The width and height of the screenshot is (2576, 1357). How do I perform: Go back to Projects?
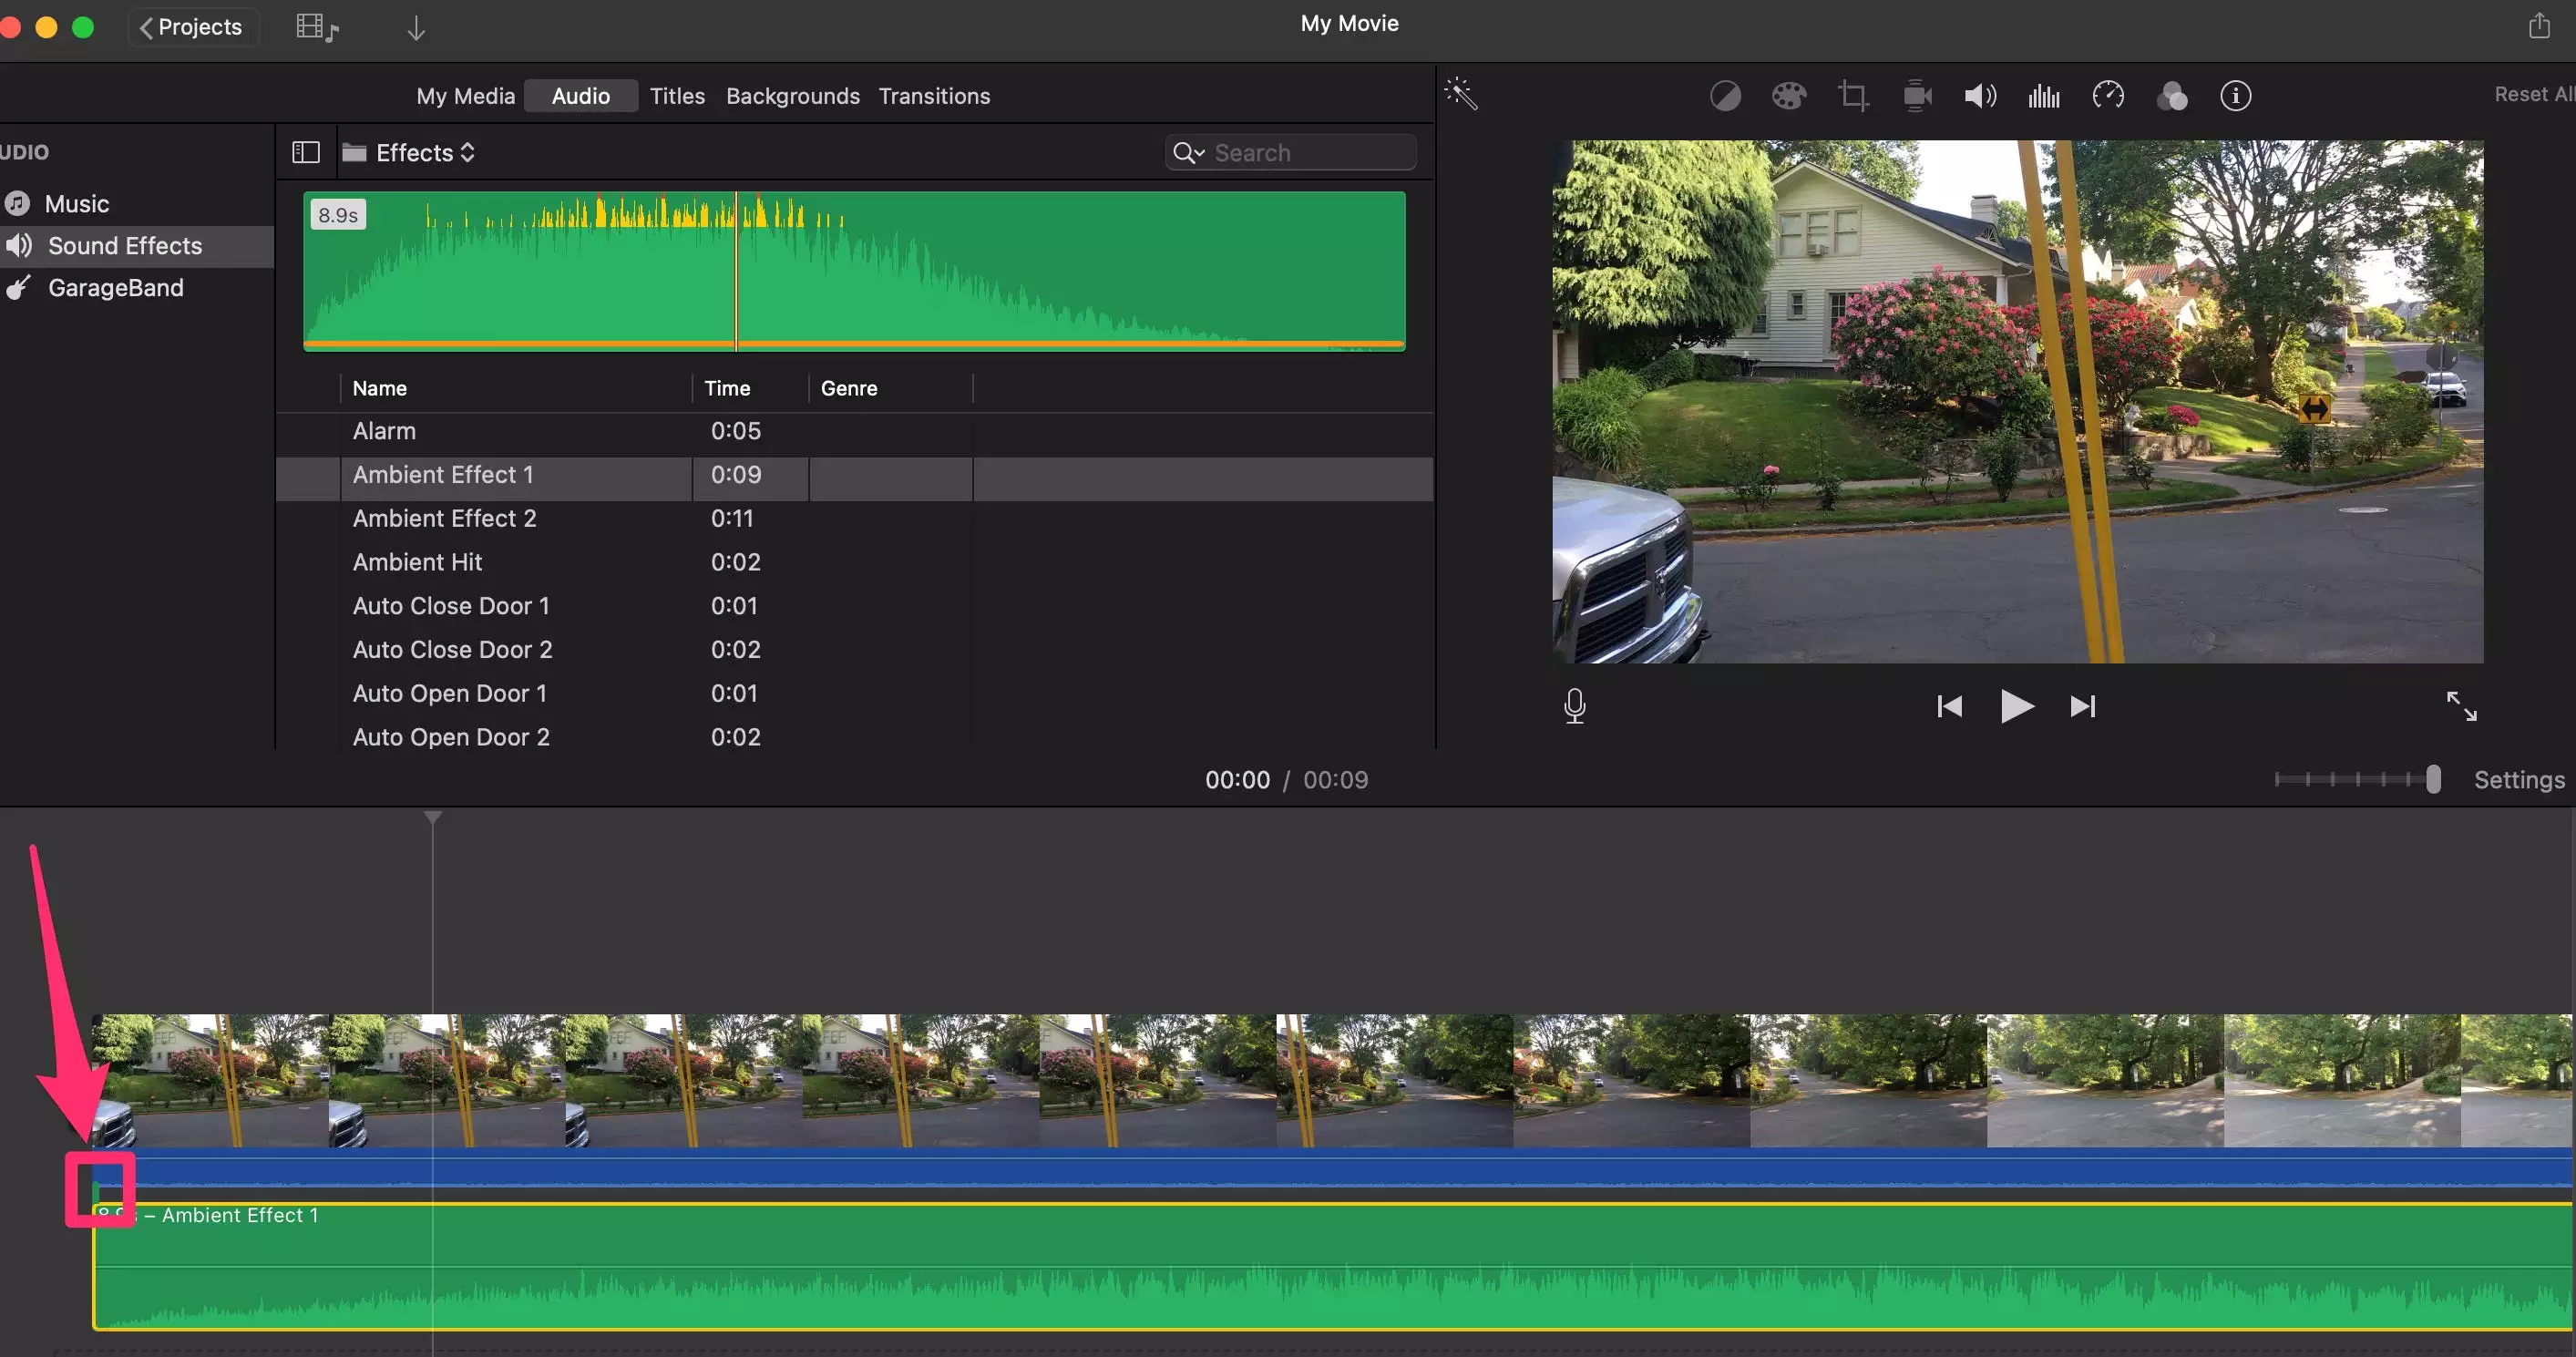(192, 27)
